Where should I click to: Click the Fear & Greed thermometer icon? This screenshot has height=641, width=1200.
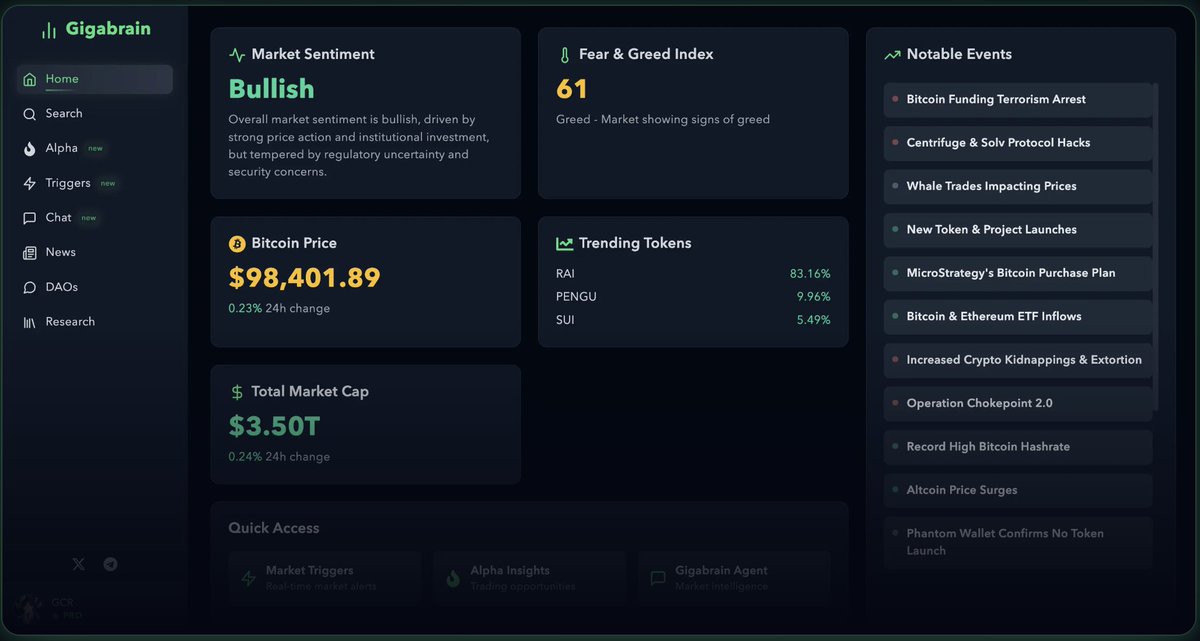pyautogui.click(x=565, y=55)
